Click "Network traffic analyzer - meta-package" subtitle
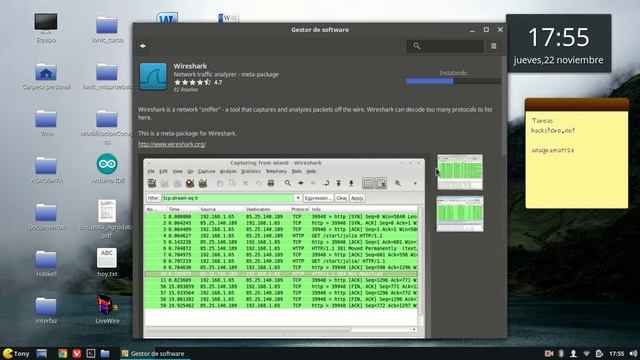Image resolution: width=640 pixels, height=360 pixels. coord(226,74)
